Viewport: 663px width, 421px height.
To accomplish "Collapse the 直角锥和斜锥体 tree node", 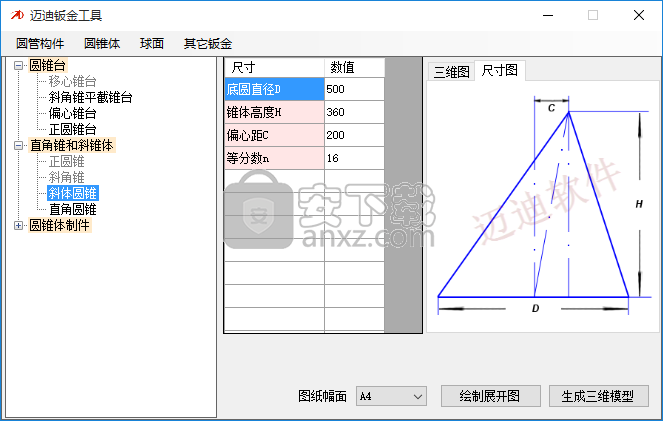I will click(18, 145).
